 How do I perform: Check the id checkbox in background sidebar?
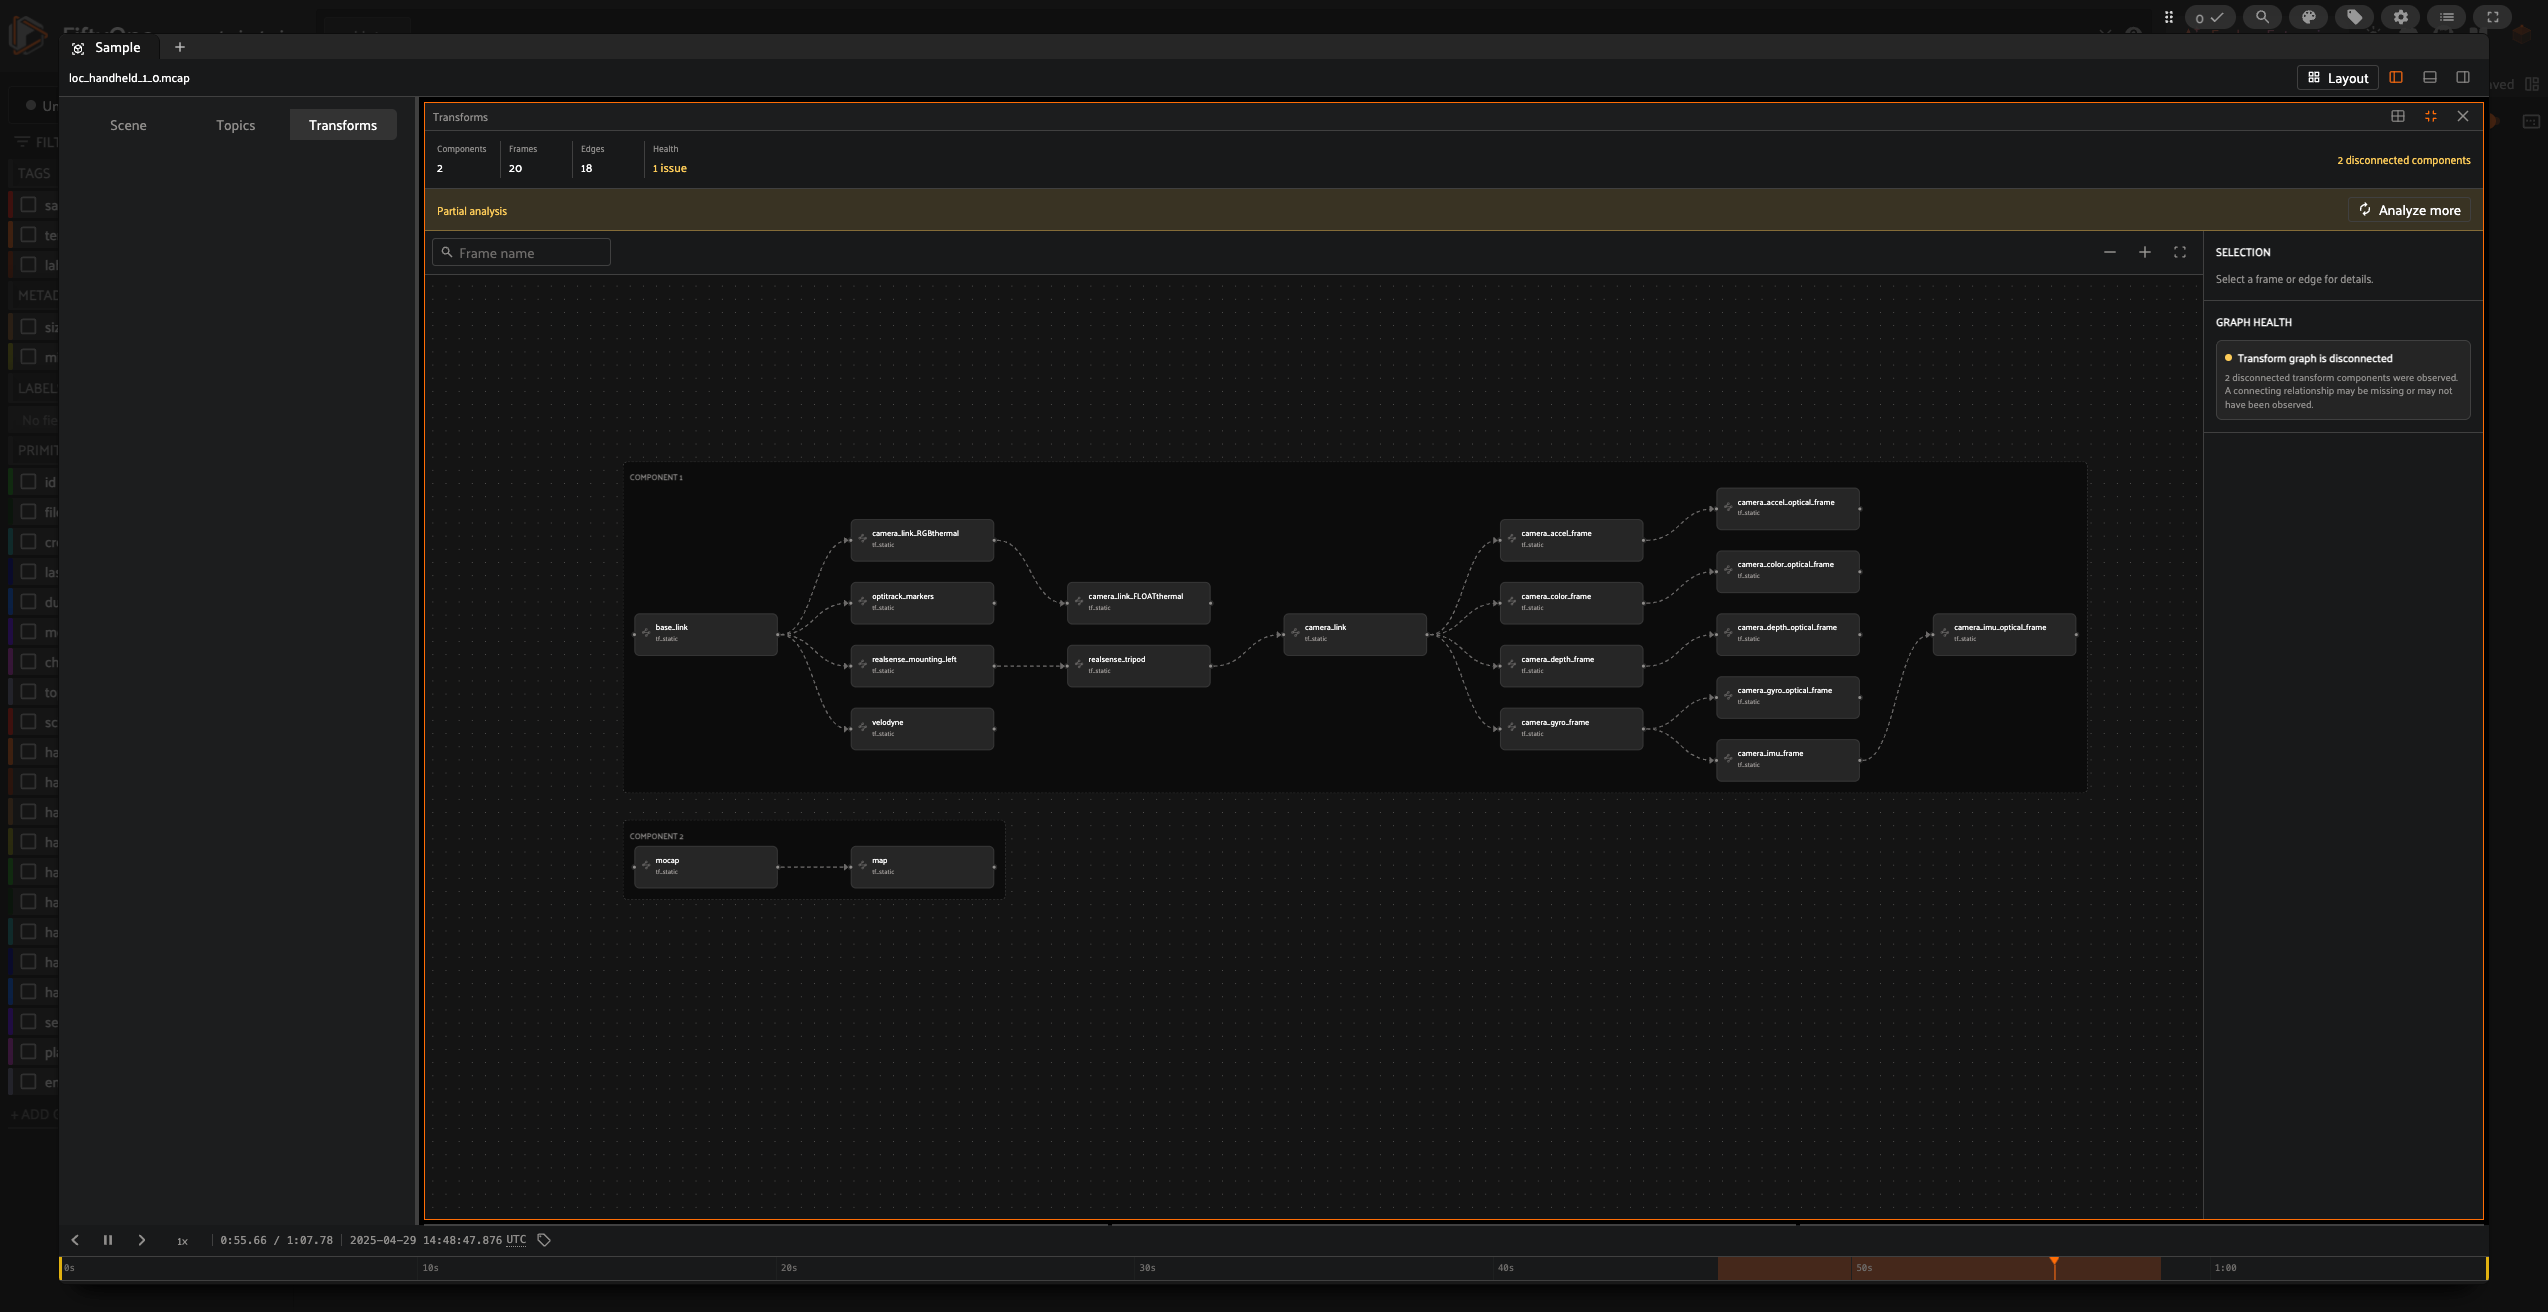coord(29,481)
